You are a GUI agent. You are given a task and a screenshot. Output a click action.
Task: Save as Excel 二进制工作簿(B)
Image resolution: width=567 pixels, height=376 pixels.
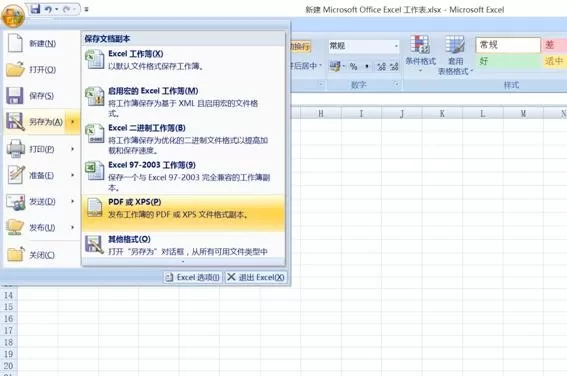point(183,139)
